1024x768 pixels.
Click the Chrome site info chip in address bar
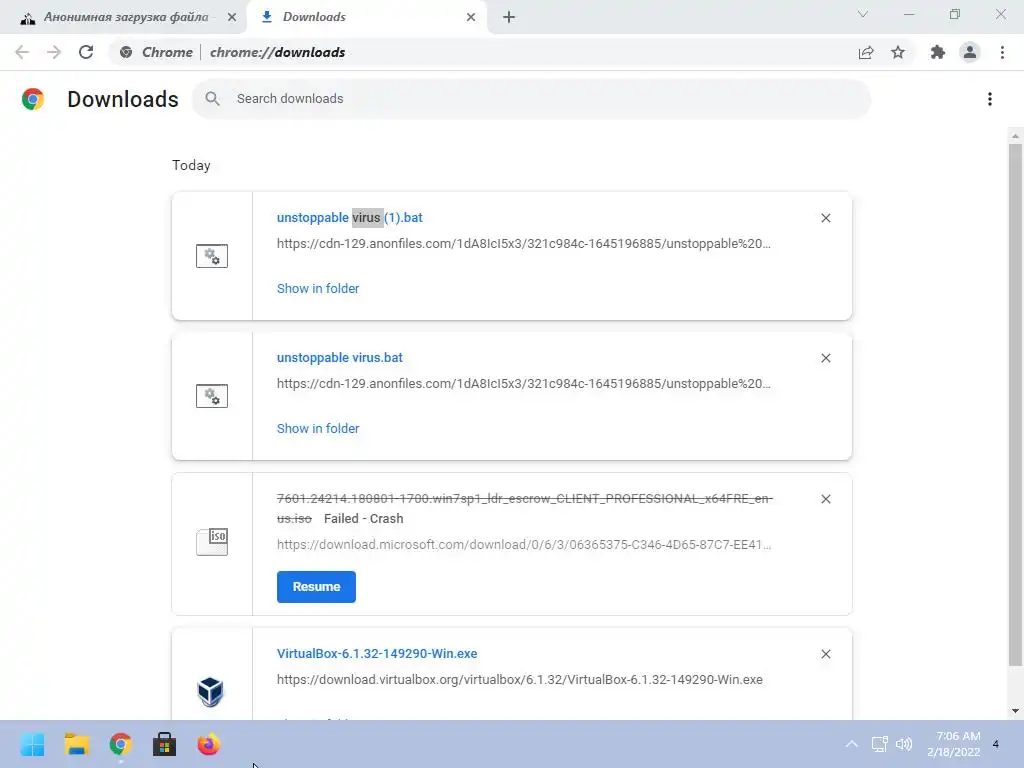(156, 52)
